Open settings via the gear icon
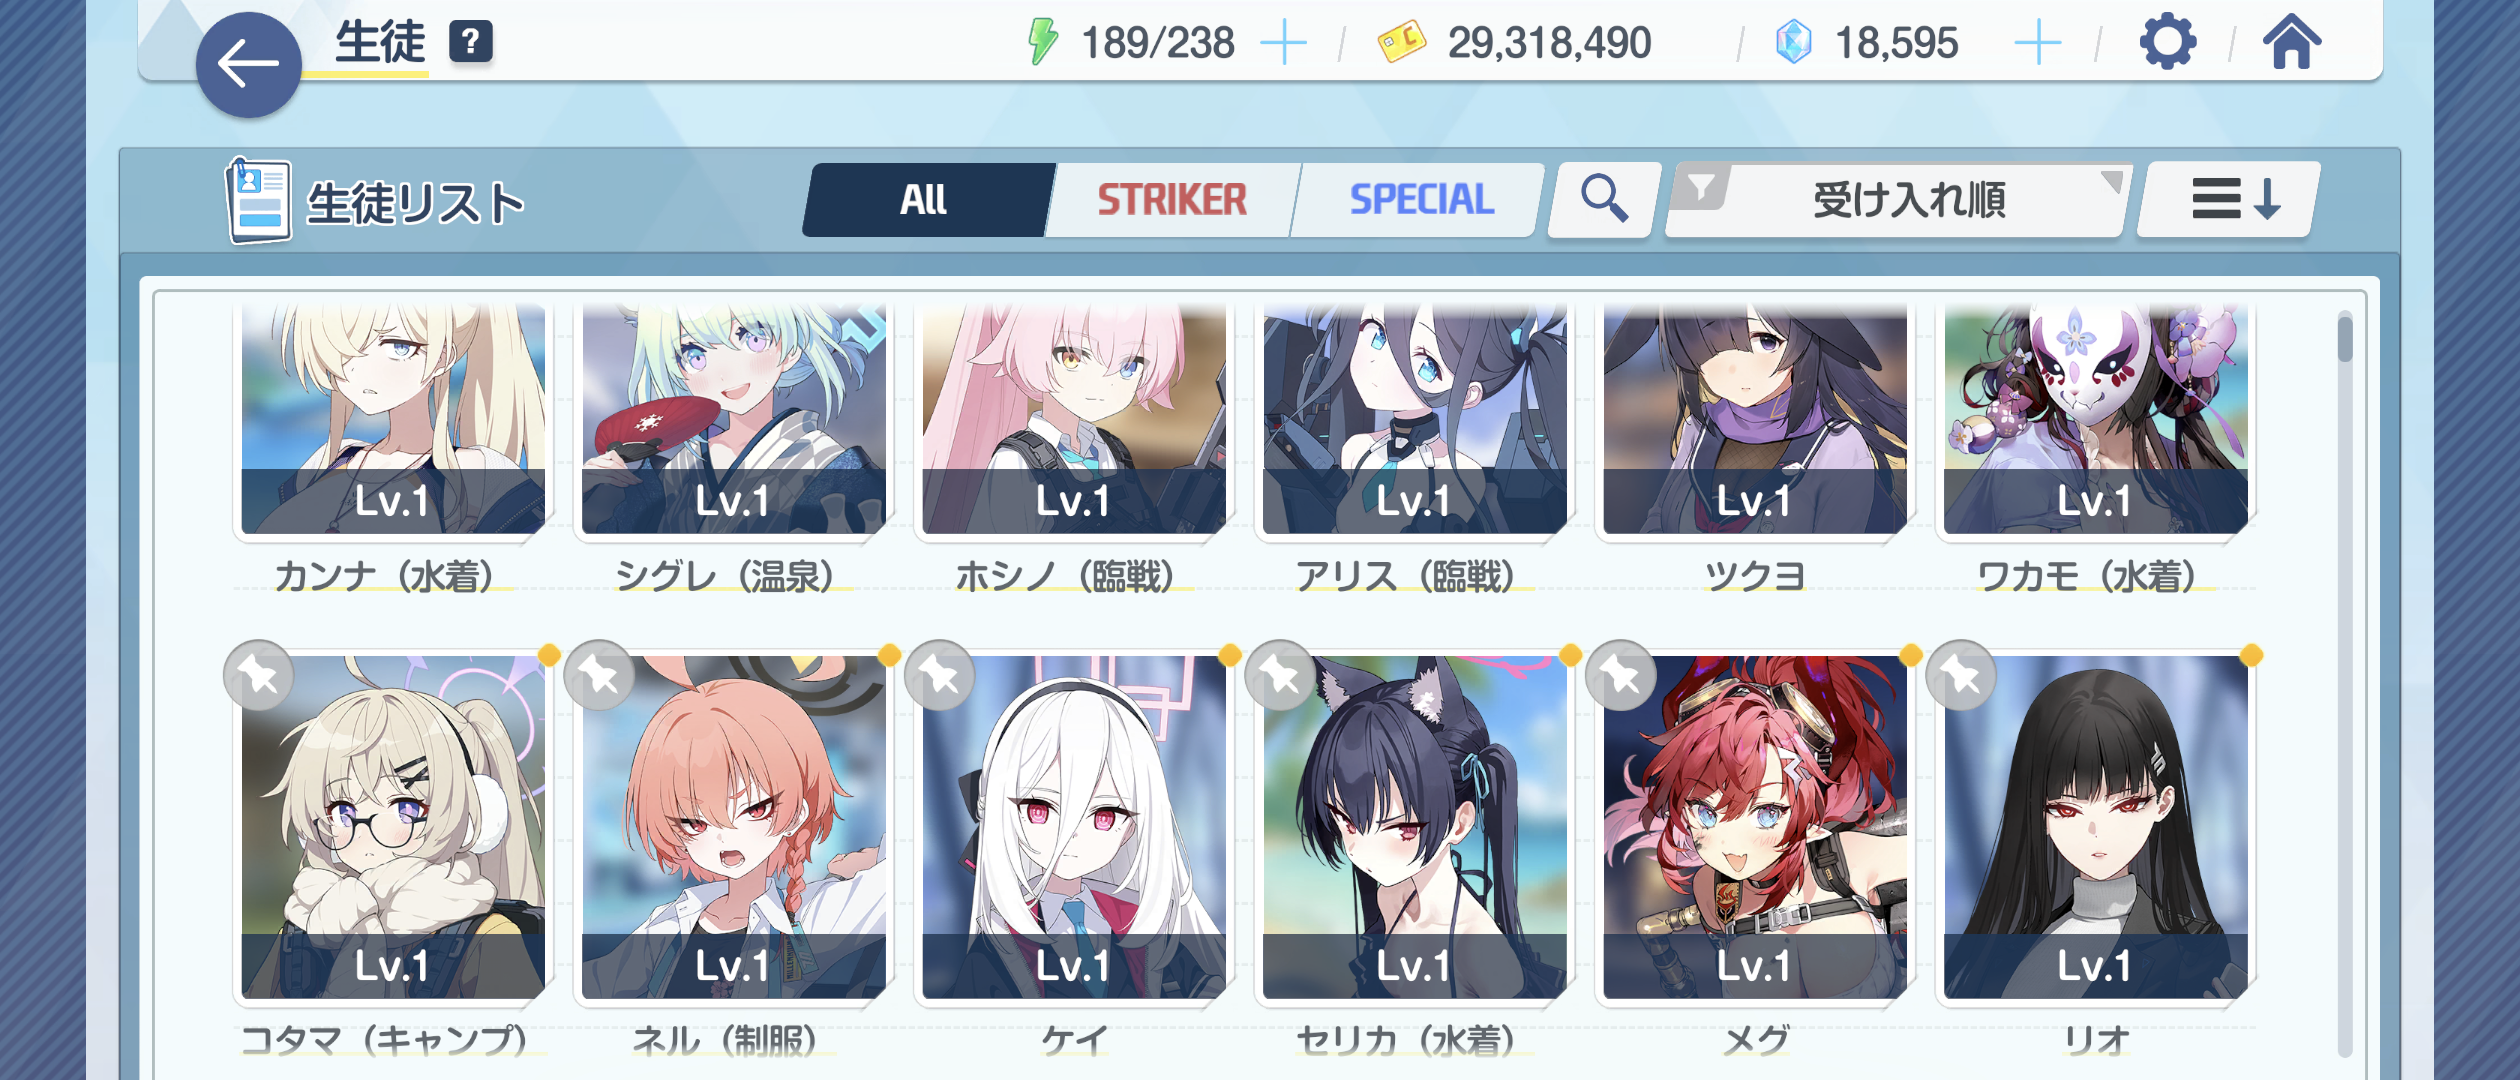The image size is (2520, 1080). (x=2167, y=42)
